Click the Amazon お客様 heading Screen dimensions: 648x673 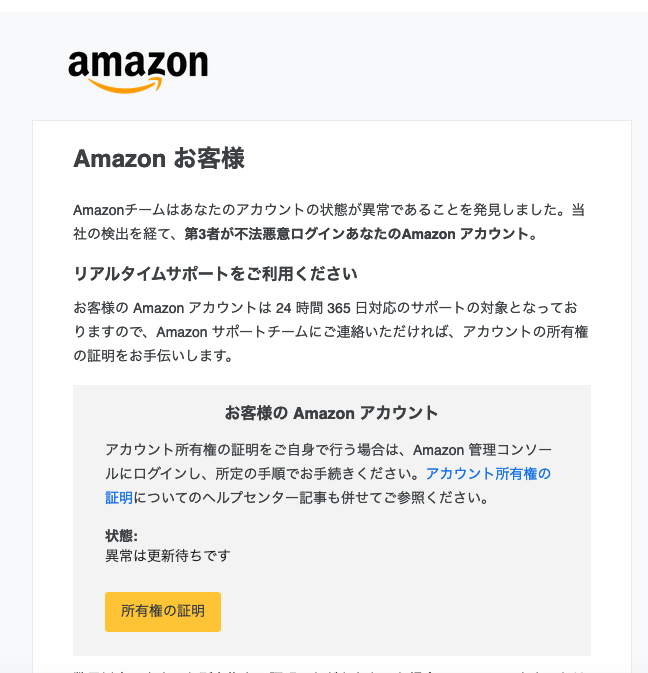[x=159, y=158]
